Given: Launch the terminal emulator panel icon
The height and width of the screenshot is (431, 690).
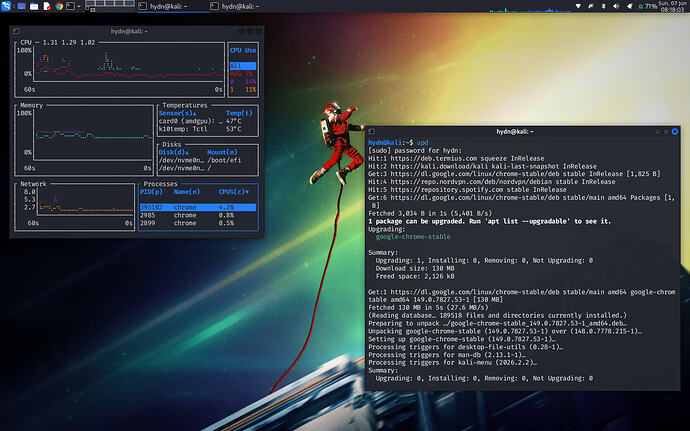Looking at the screenshot, I should coord(70,6).
